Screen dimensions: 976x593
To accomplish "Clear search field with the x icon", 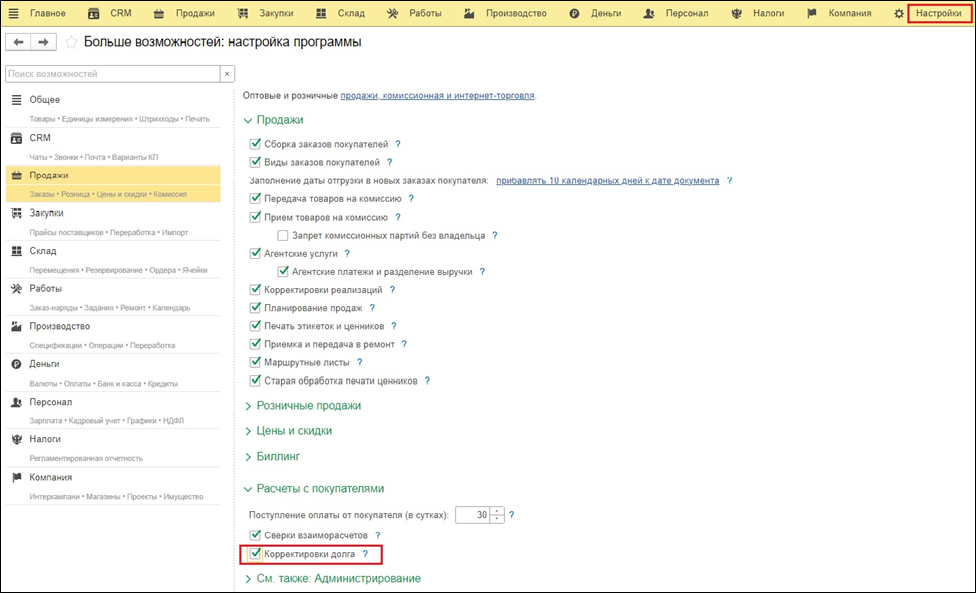I will (x=227, y=74).
